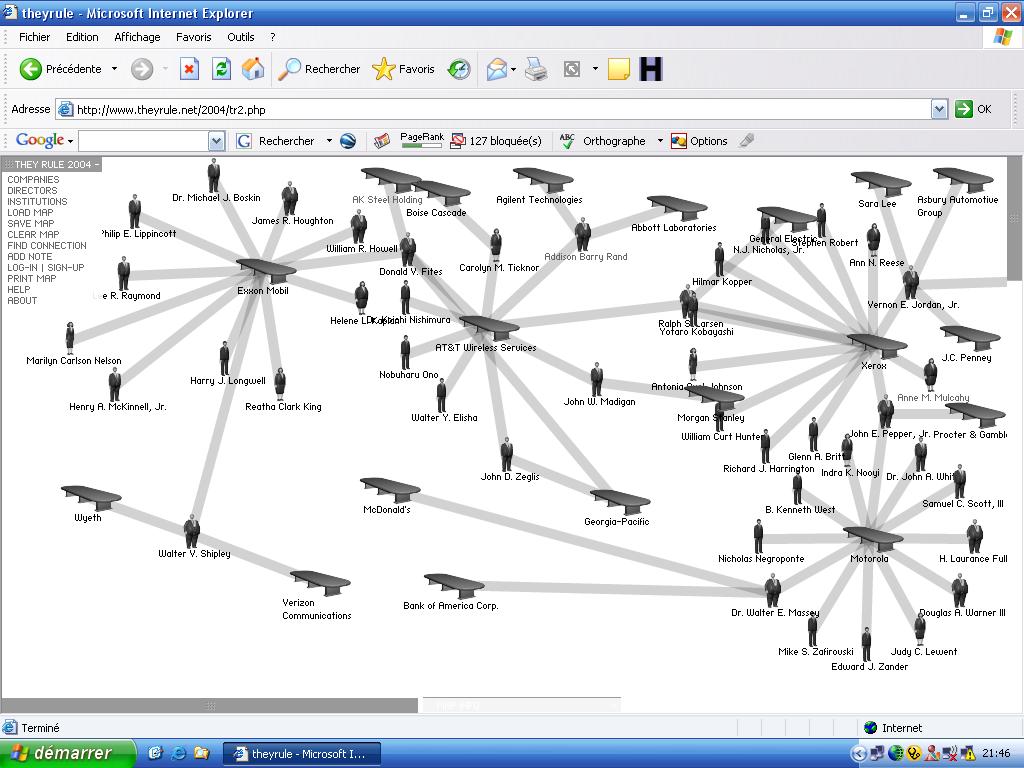Open the Edition menu

click(82, 37)
